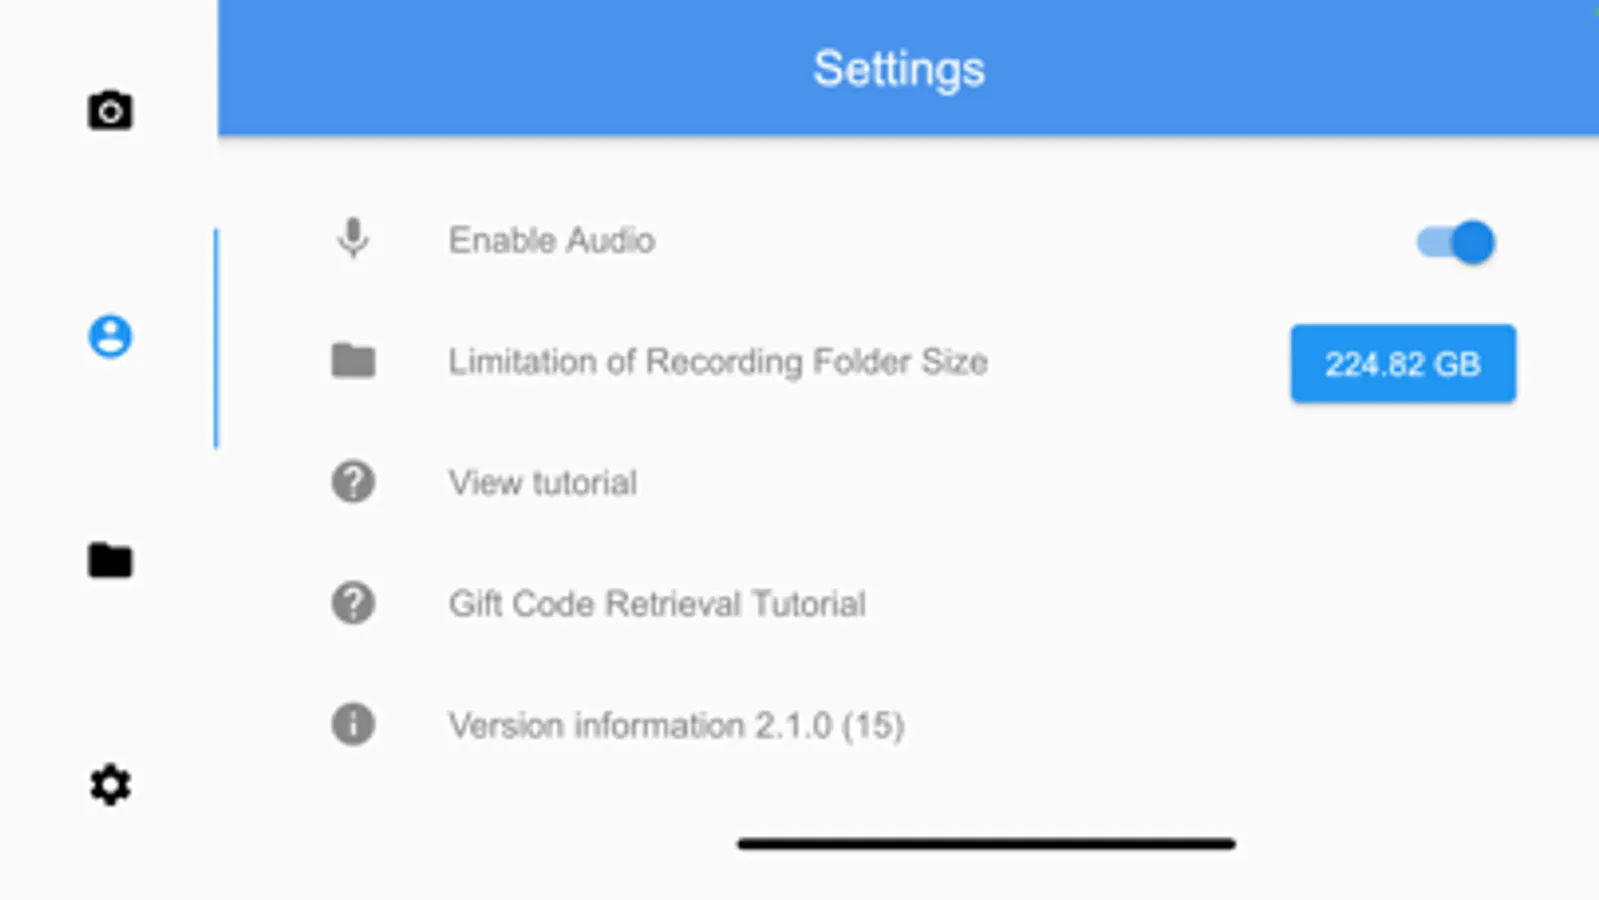Open the gear settings icon in sidebar

pos(110,785)
